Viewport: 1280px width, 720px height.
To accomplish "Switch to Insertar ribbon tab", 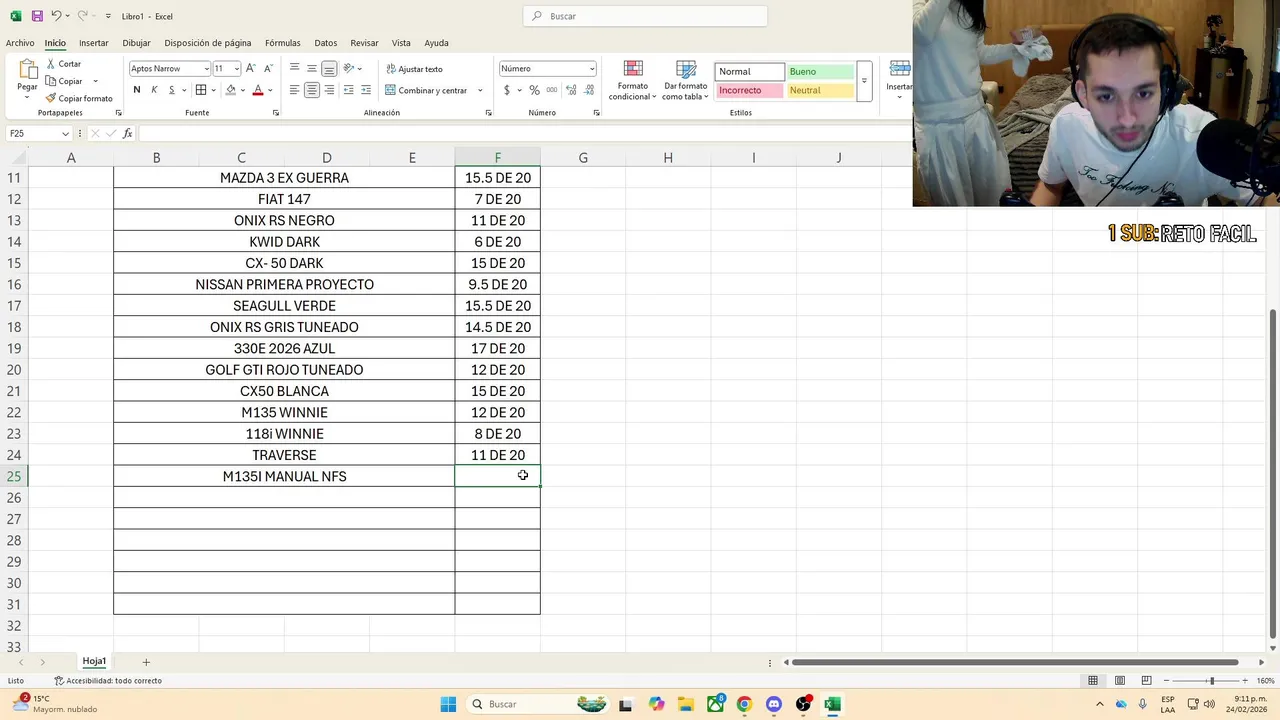I will point(94,43).
